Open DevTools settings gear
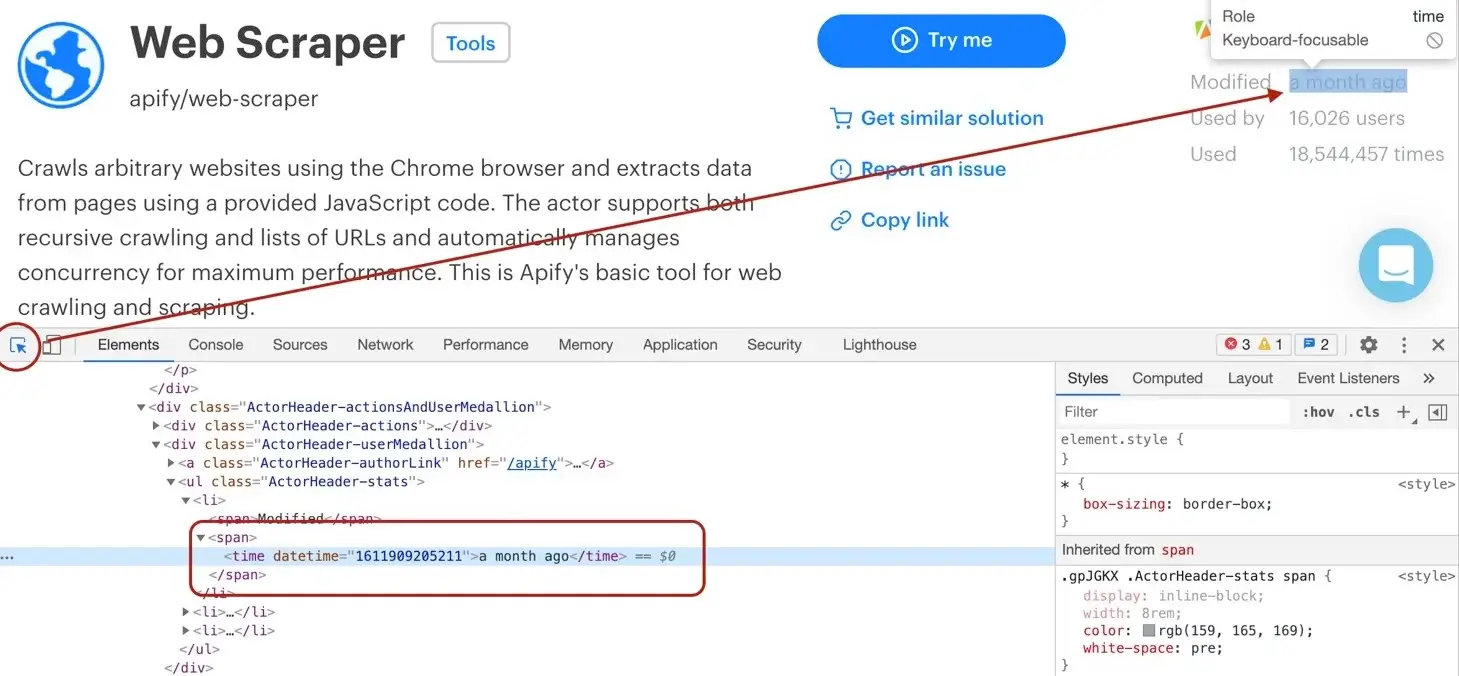 1368,345
